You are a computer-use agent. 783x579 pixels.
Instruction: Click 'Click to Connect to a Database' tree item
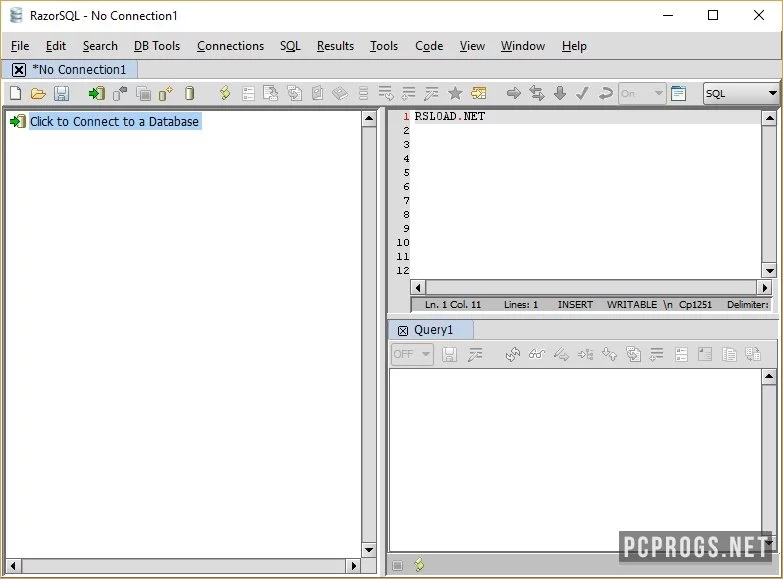[x=114, y=121]
